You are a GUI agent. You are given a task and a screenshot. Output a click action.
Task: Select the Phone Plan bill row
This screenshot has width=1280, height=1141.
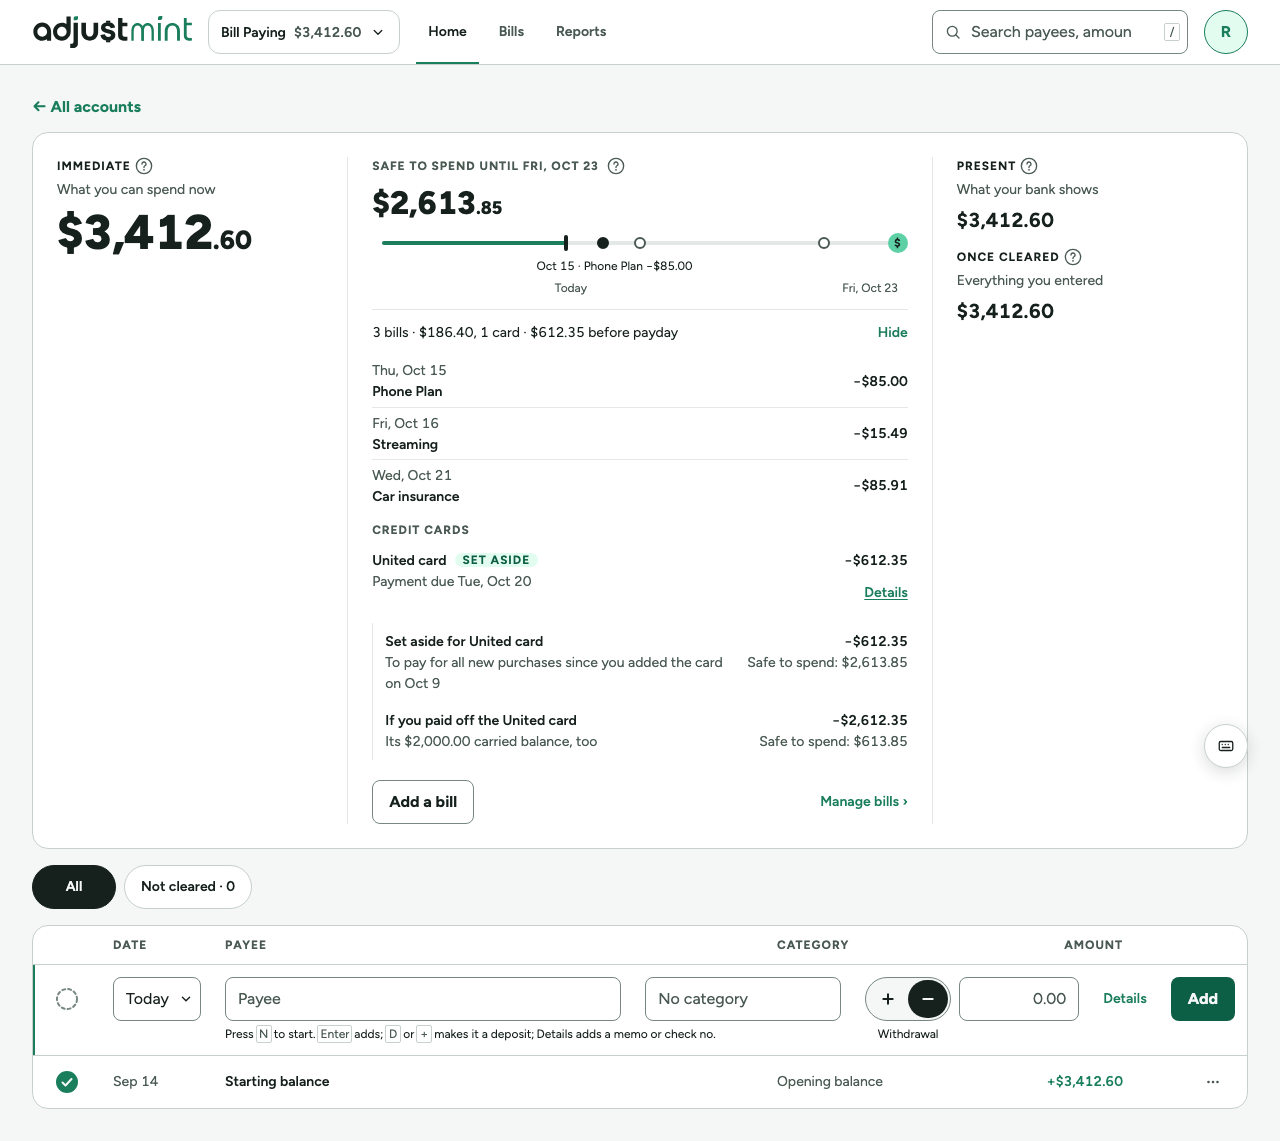[640, 381]
